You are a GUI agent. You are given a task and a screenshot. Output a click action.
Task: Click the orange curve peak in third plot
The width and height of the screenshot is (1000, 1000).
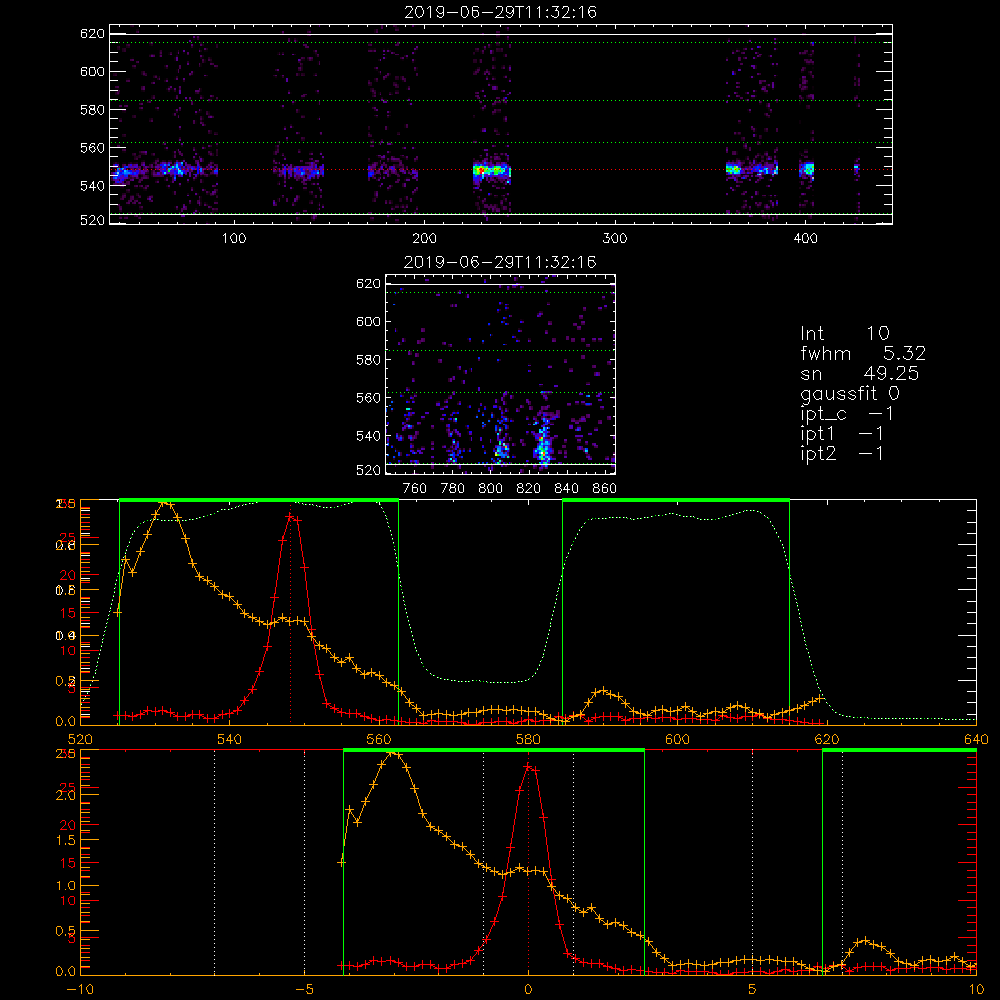pos(166,503)
